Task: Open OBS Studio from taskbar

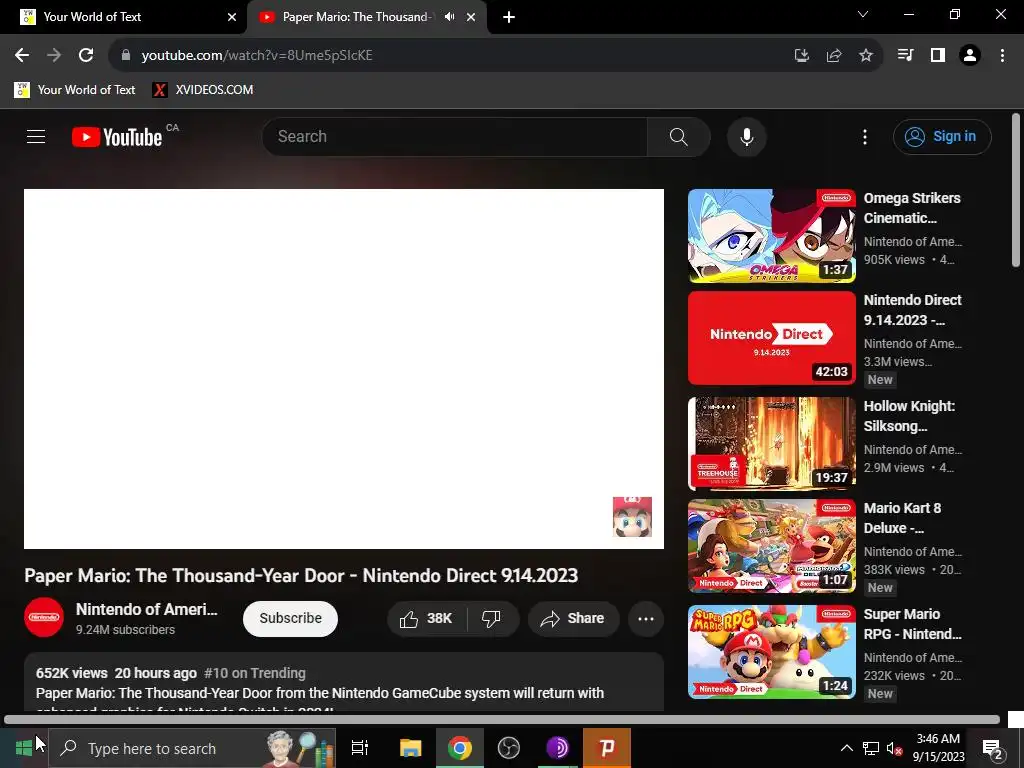Action: tap(508, 748)
